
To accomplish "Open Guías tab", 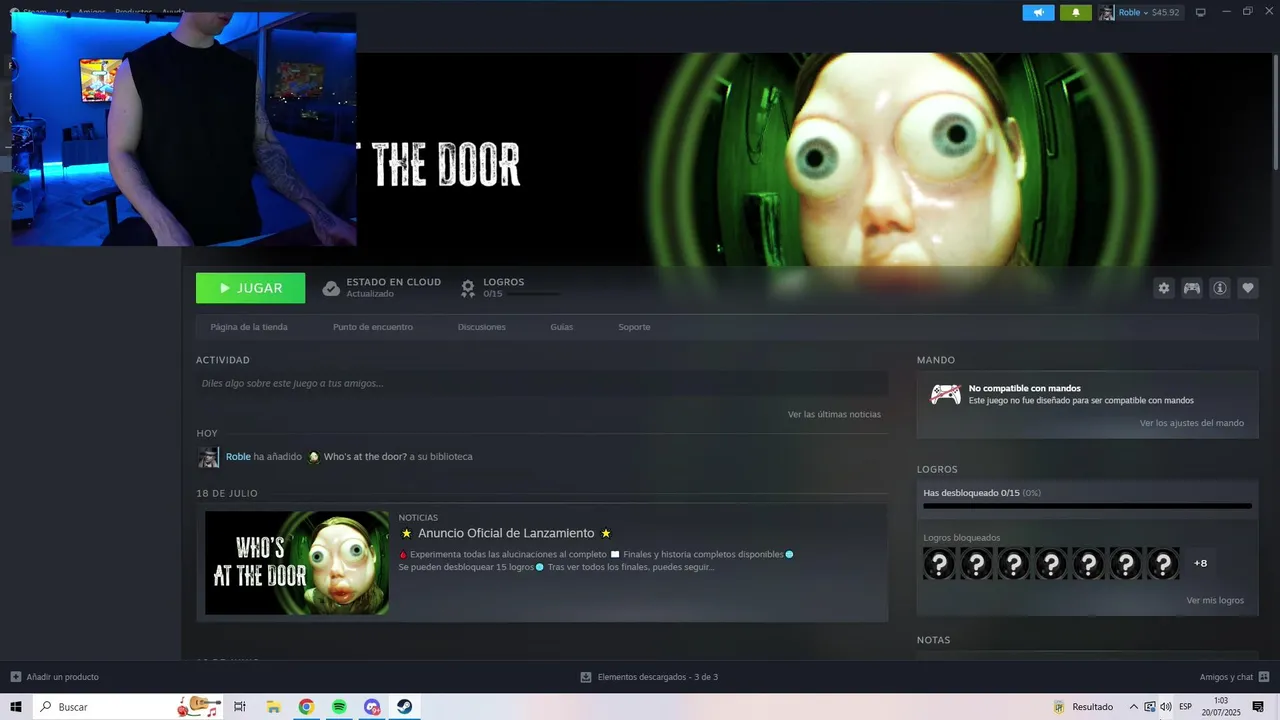I will 562,327.
